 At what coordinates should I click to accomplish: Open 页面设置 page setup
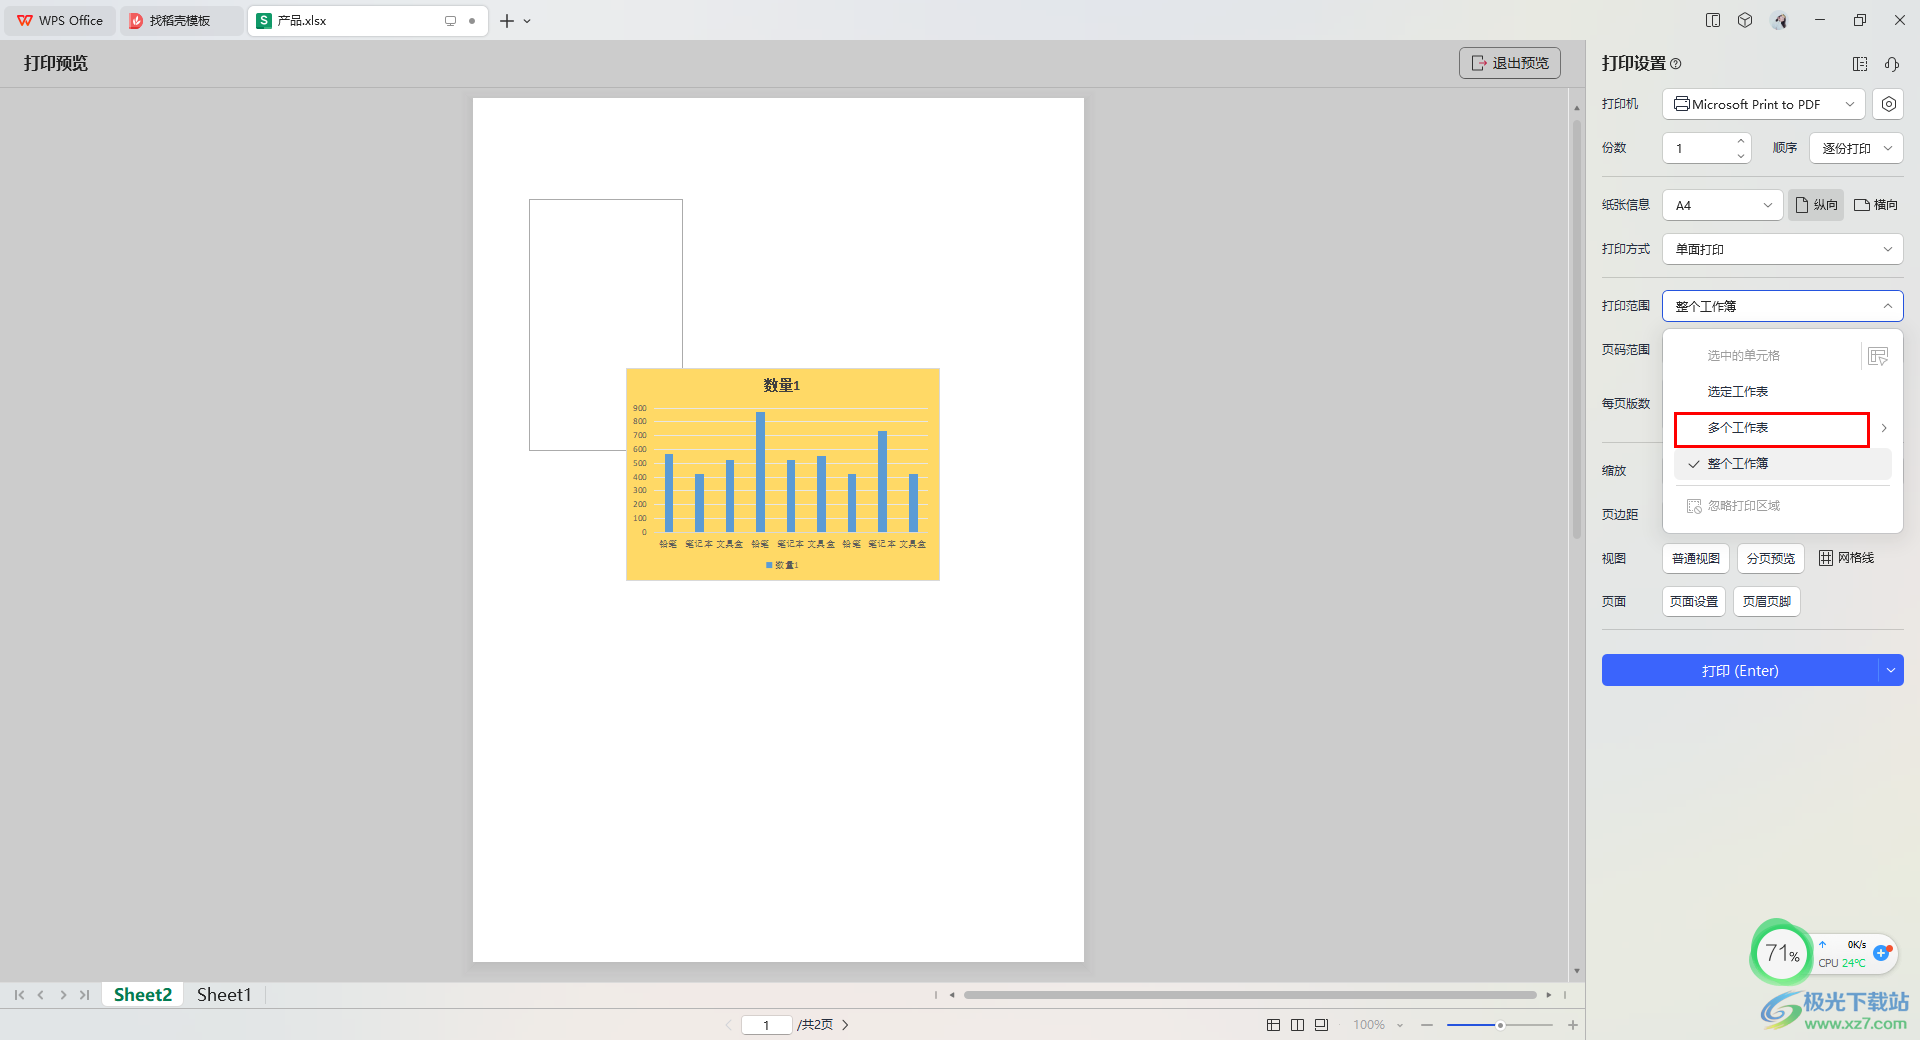pos(1694,602)
